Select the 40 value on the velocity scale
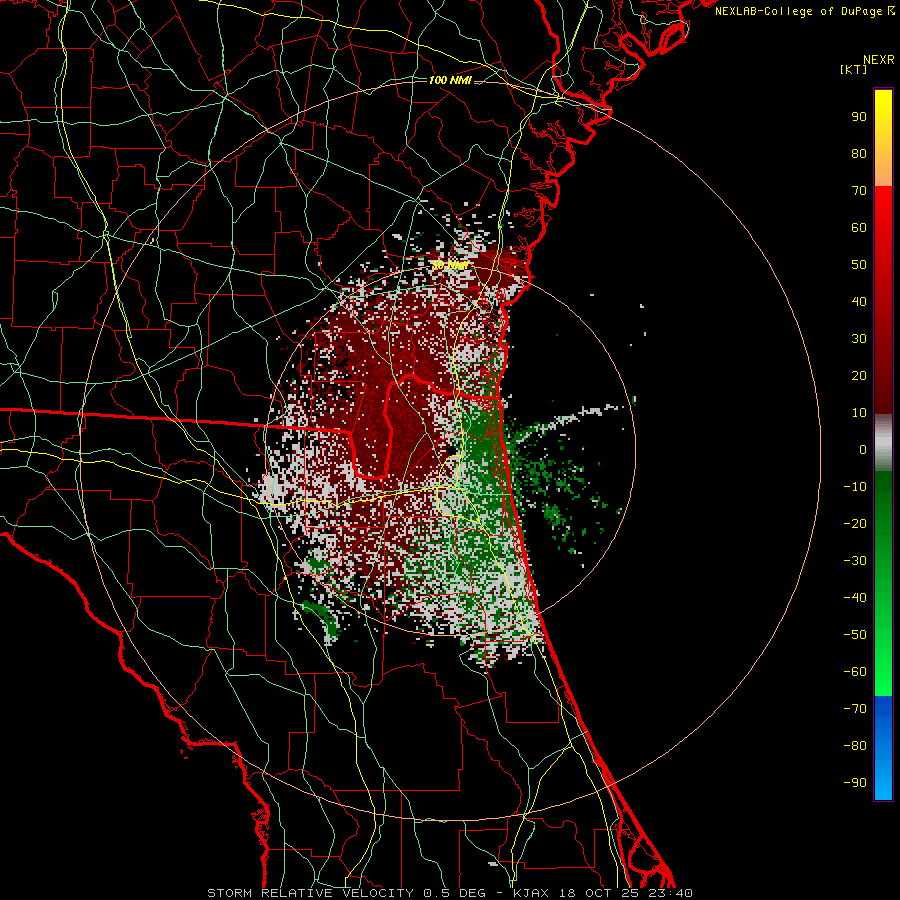The height and width of the screenshot is (900, 900). tap(859, 302)
